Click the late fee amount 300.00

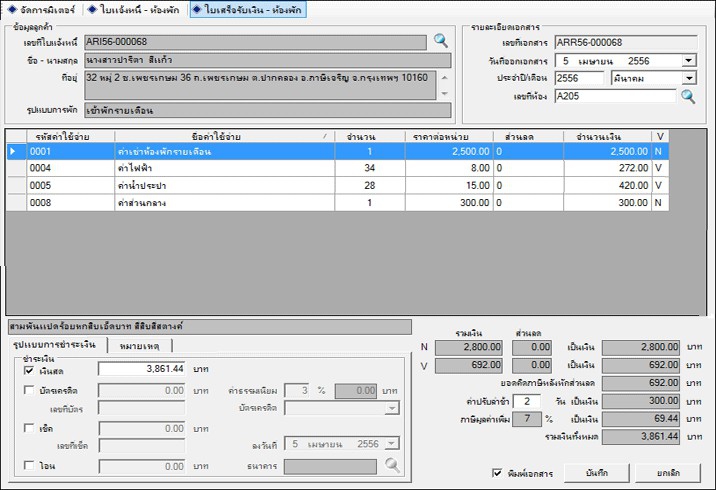point(641,401)
